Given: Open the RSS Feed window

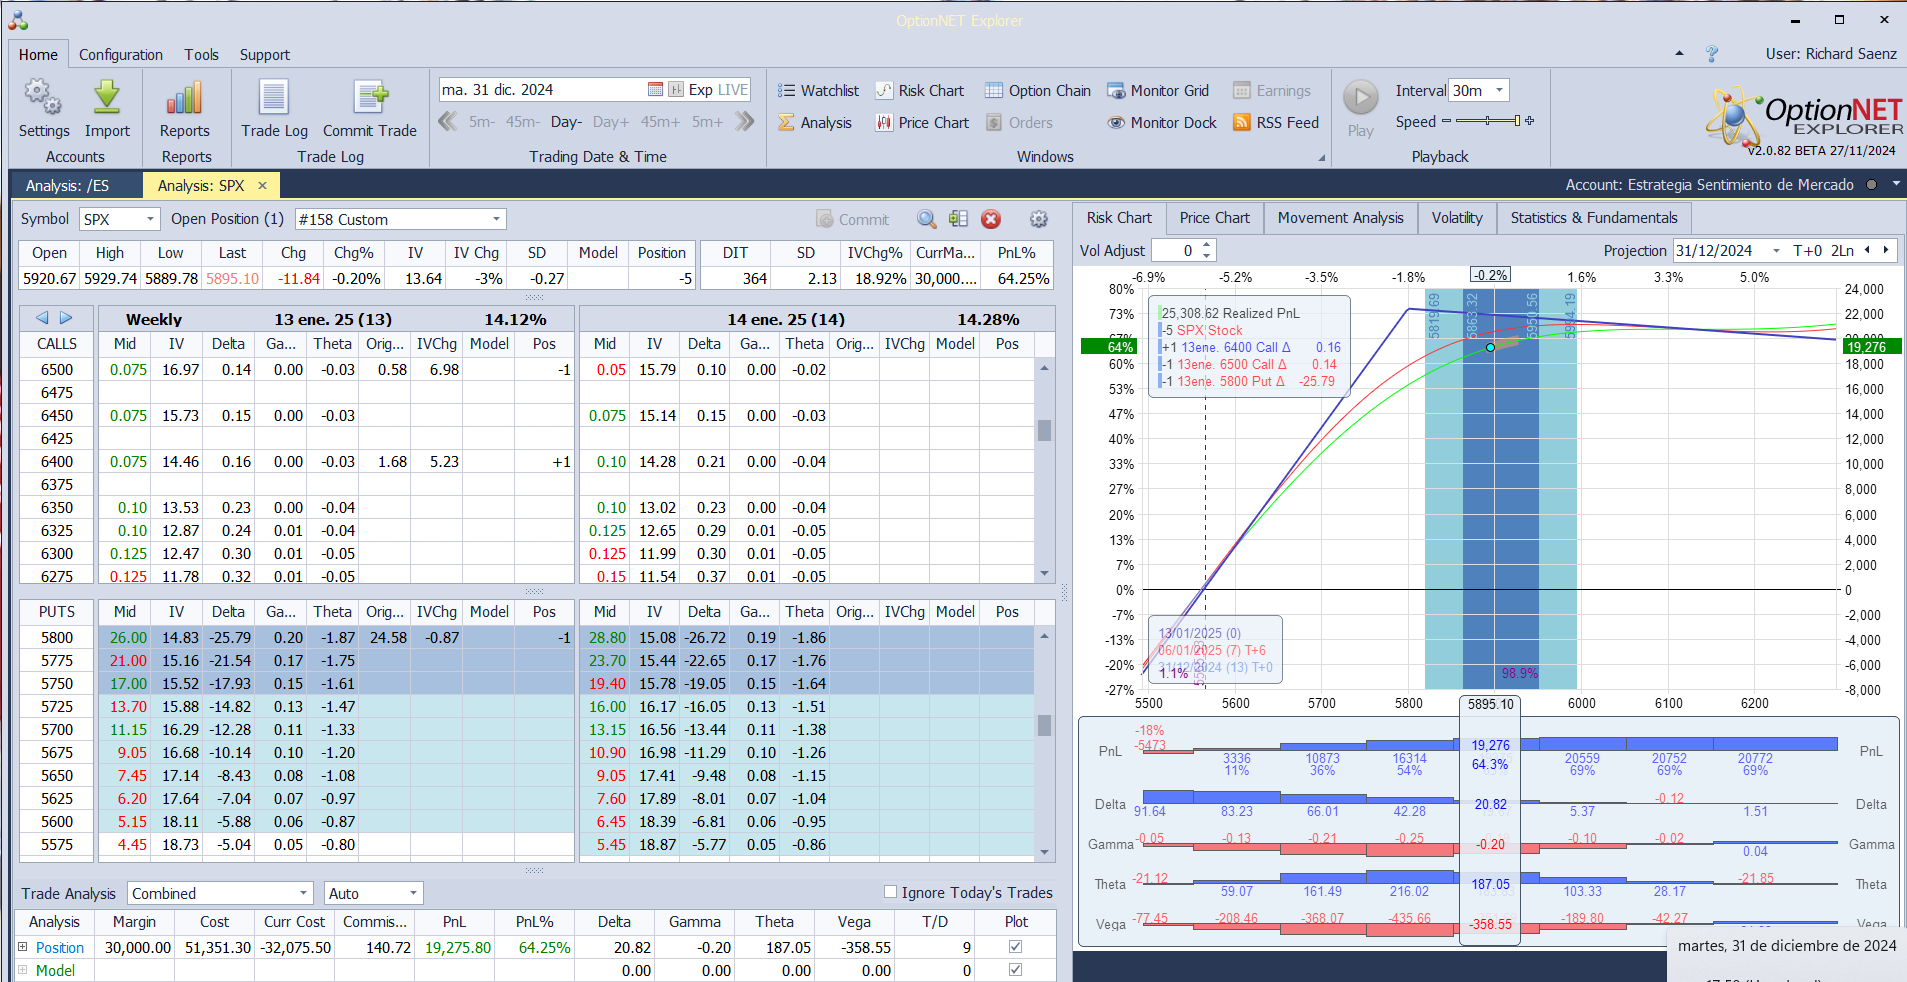Looking at the screenshot, I should pyautogui.click(x=1276, y=123).
